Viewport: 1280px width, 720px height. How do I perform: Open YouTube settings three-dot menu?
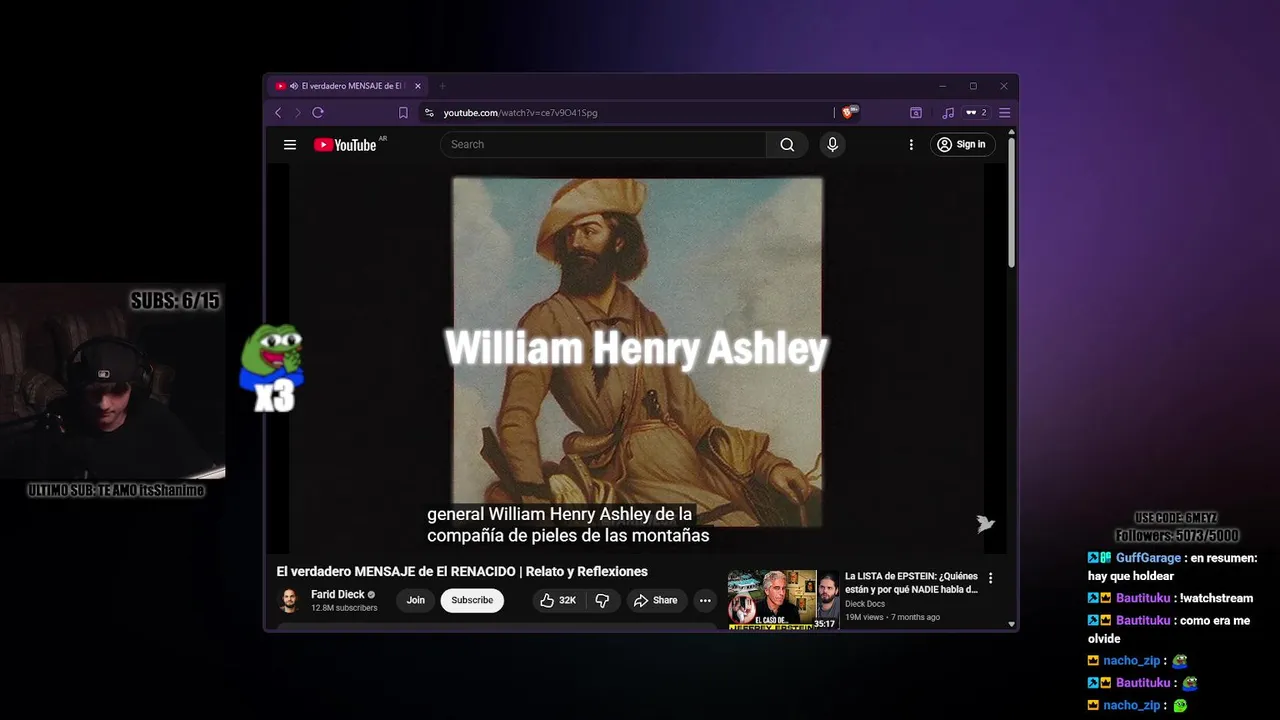pyautogui.click(x=911, y=145)
